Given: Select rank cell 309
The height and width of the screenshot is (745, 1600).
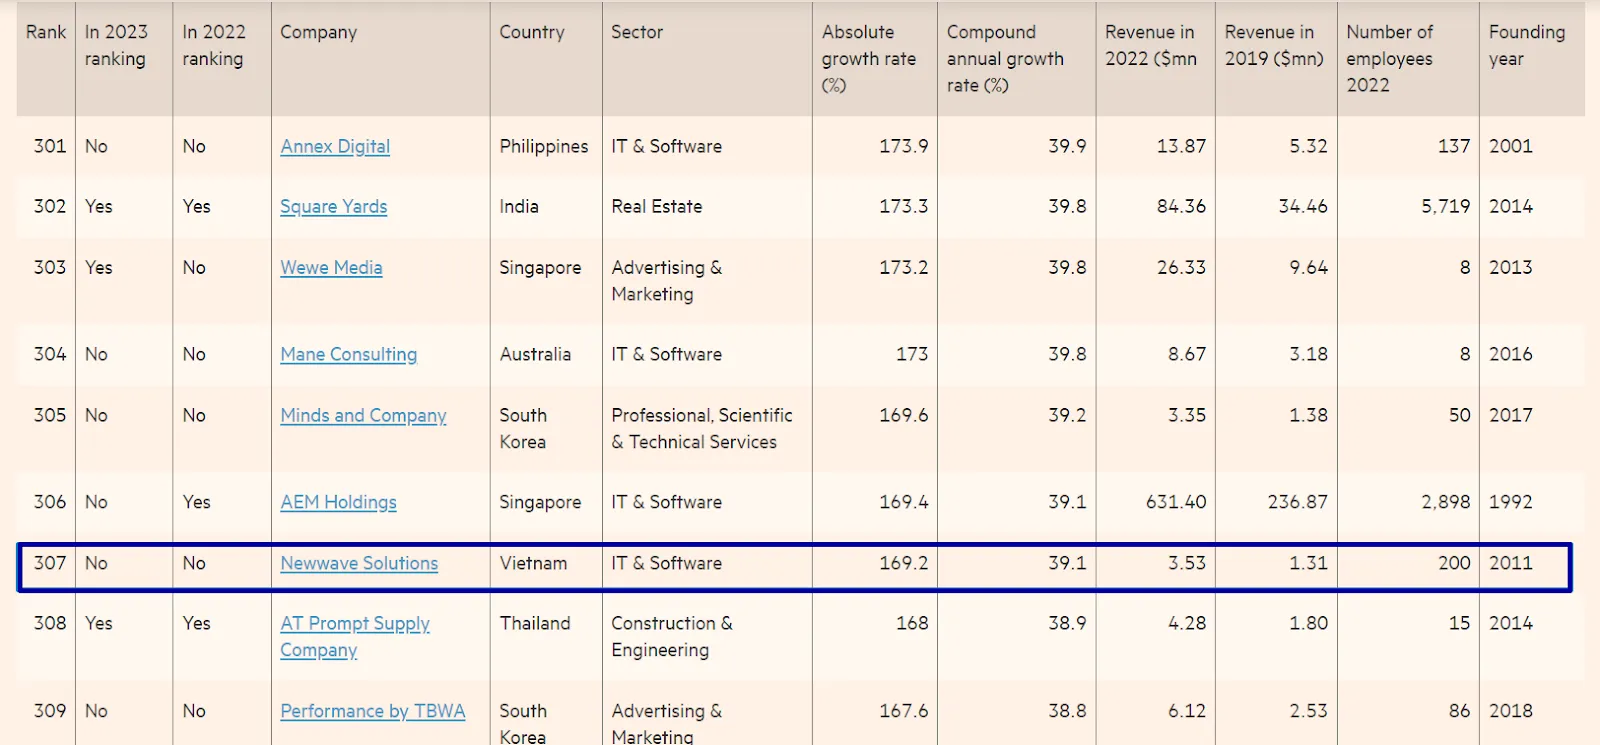Looking at the screenshot, I should [x=50, y=711].
